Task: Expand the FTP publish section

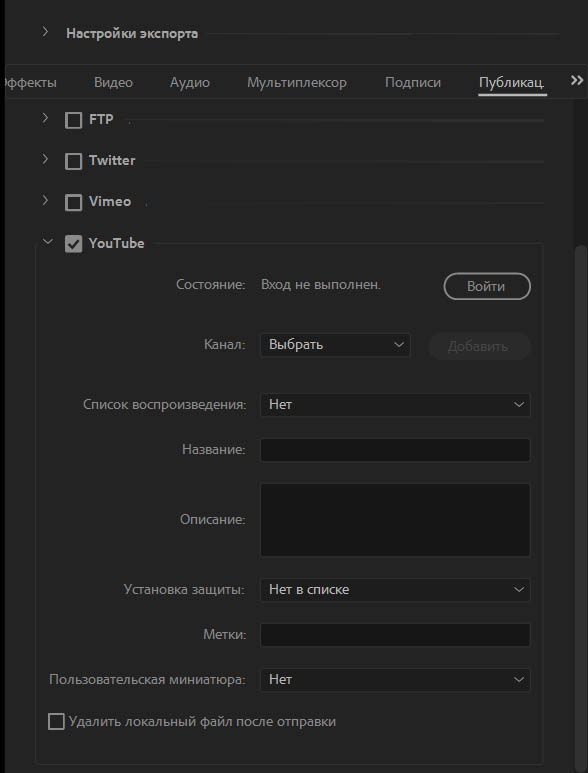Action: (x=45, y=118)
